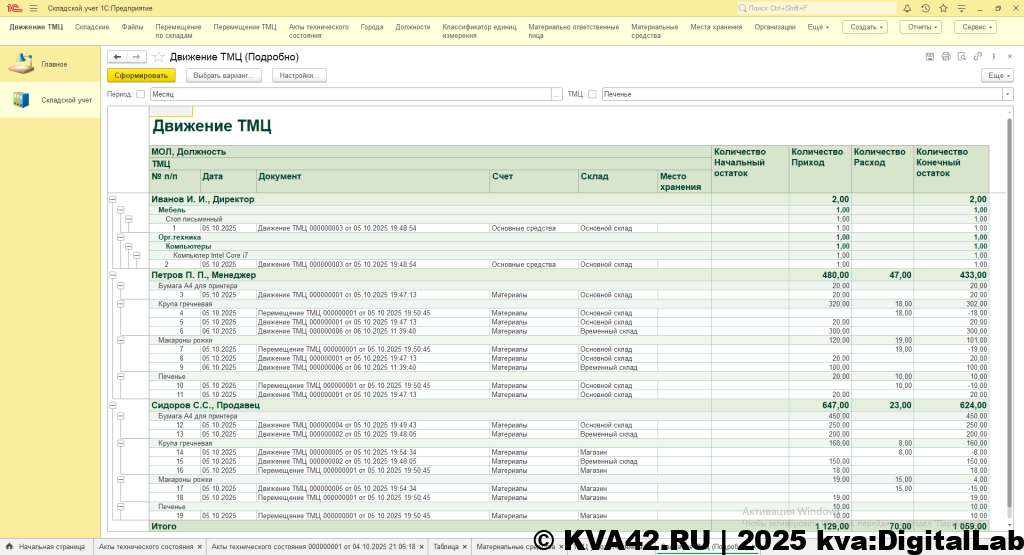Open the Отчеты dropdown menu
1024x555 pixels.
coord(921,27)
